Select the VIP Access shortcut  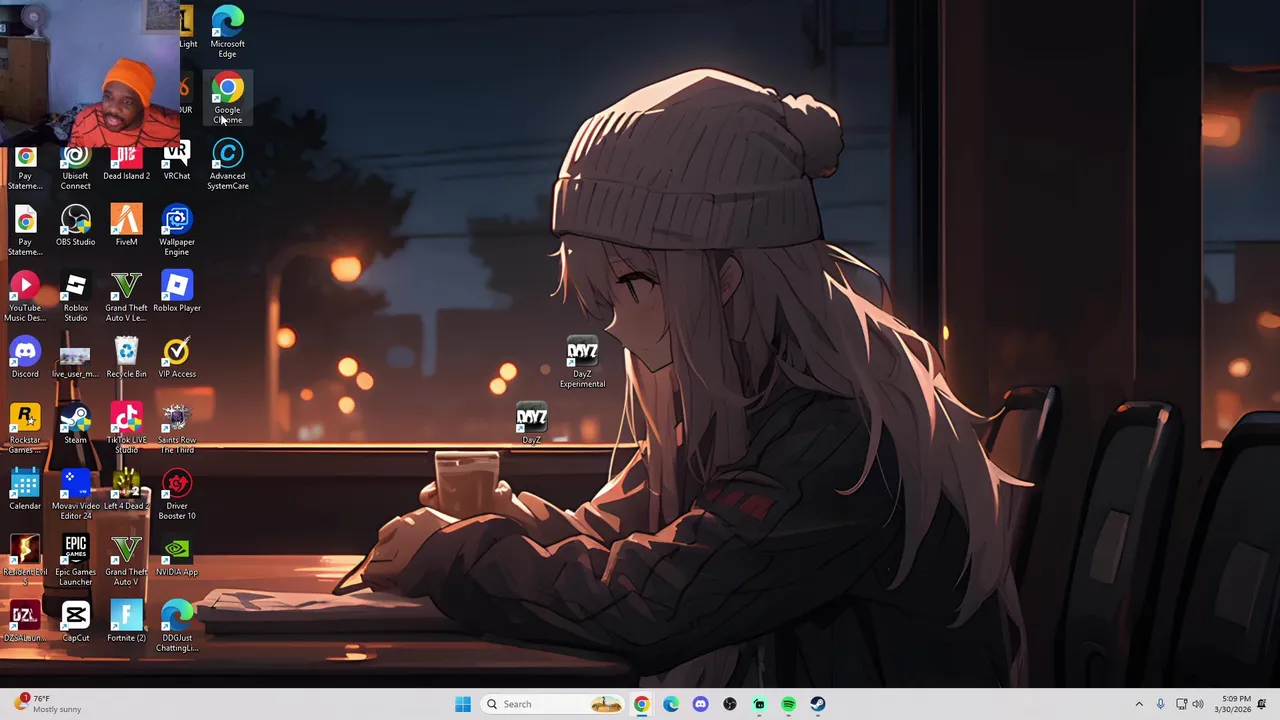coord(177,358)
